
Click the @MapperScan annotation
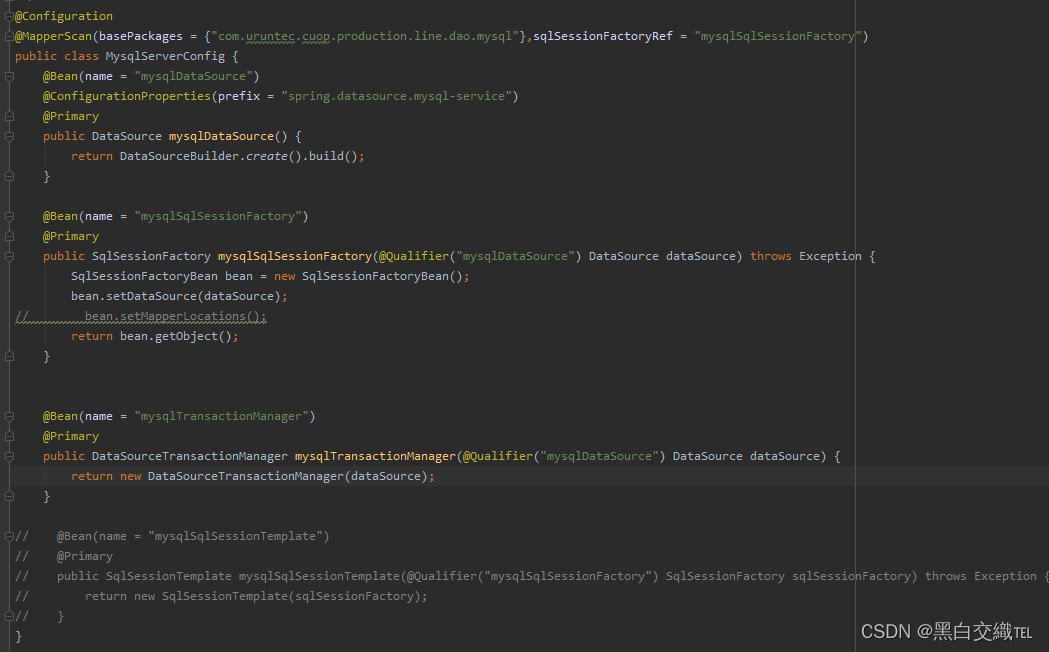54,36
